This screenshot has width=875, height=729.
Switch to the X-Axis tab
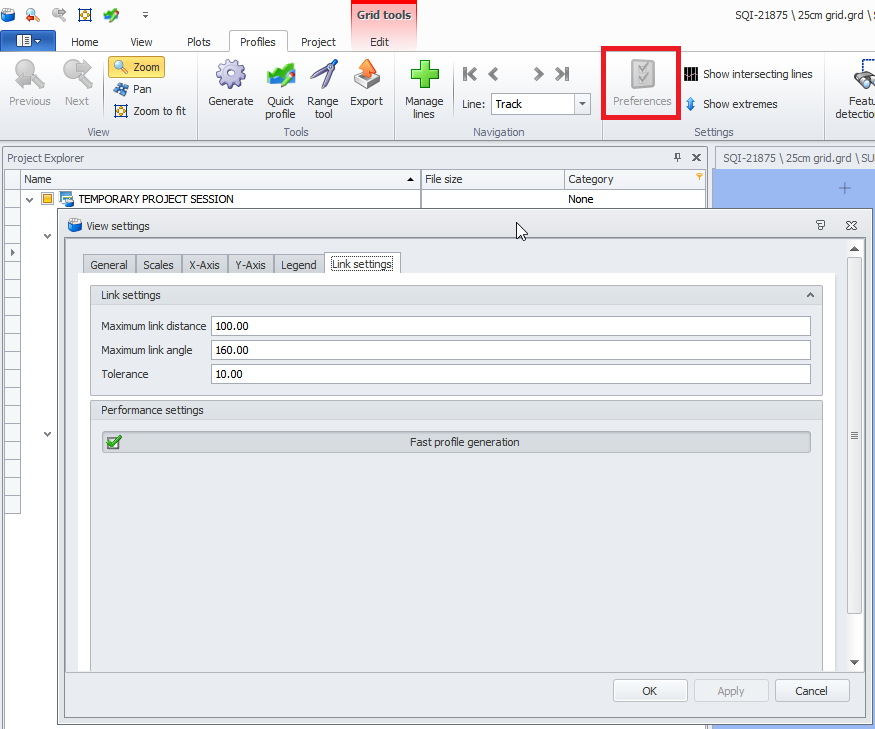[204, 265]
